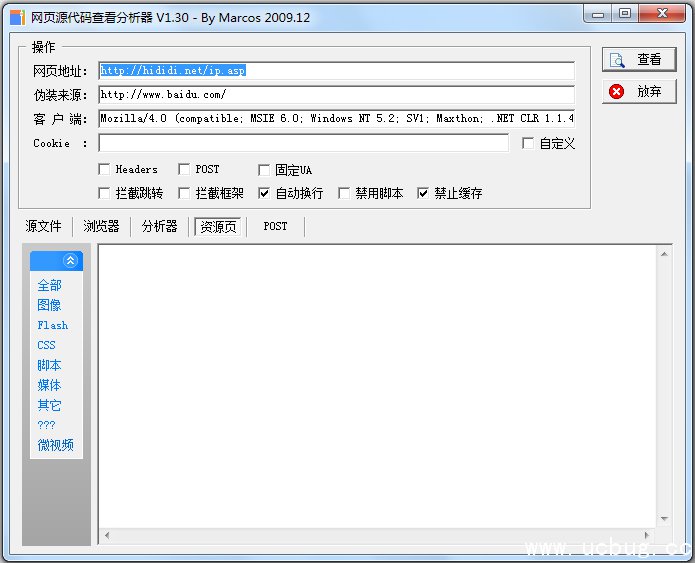This screenshot has width=695, height=563.
Task: Select the CSS resource category
Action: [x=46, y=345]
